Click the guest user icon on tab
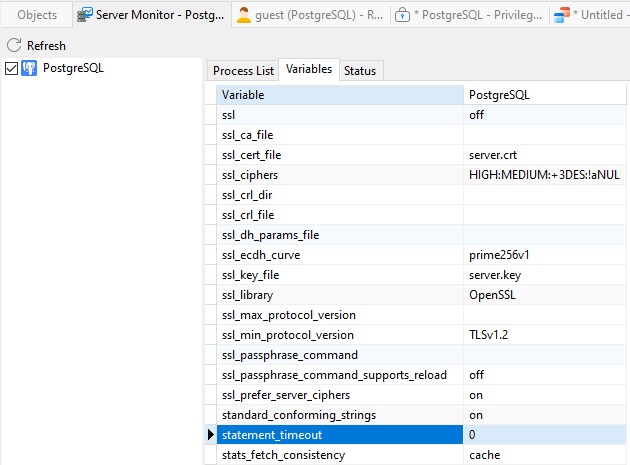 (x=243, y=15)
